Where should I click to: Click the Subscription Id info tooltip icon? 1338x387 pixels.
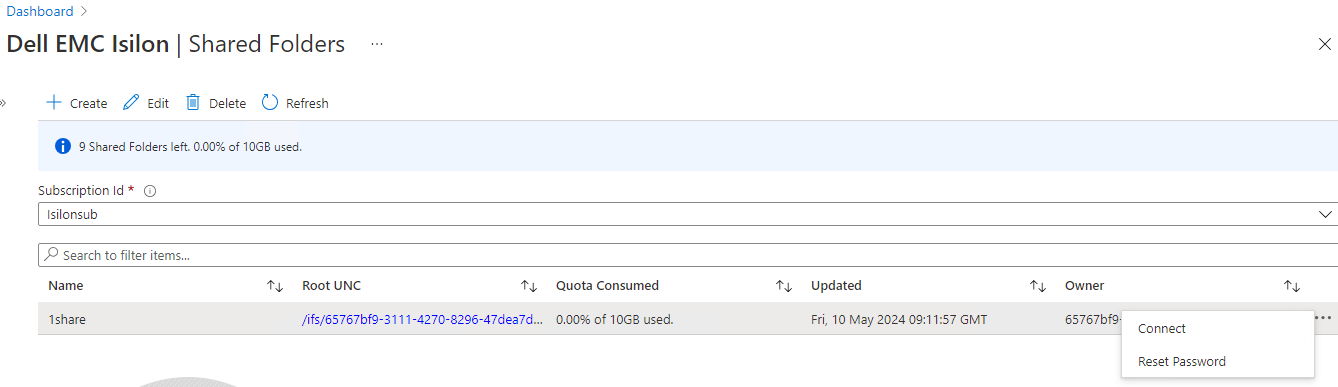[x=150, y=191]
